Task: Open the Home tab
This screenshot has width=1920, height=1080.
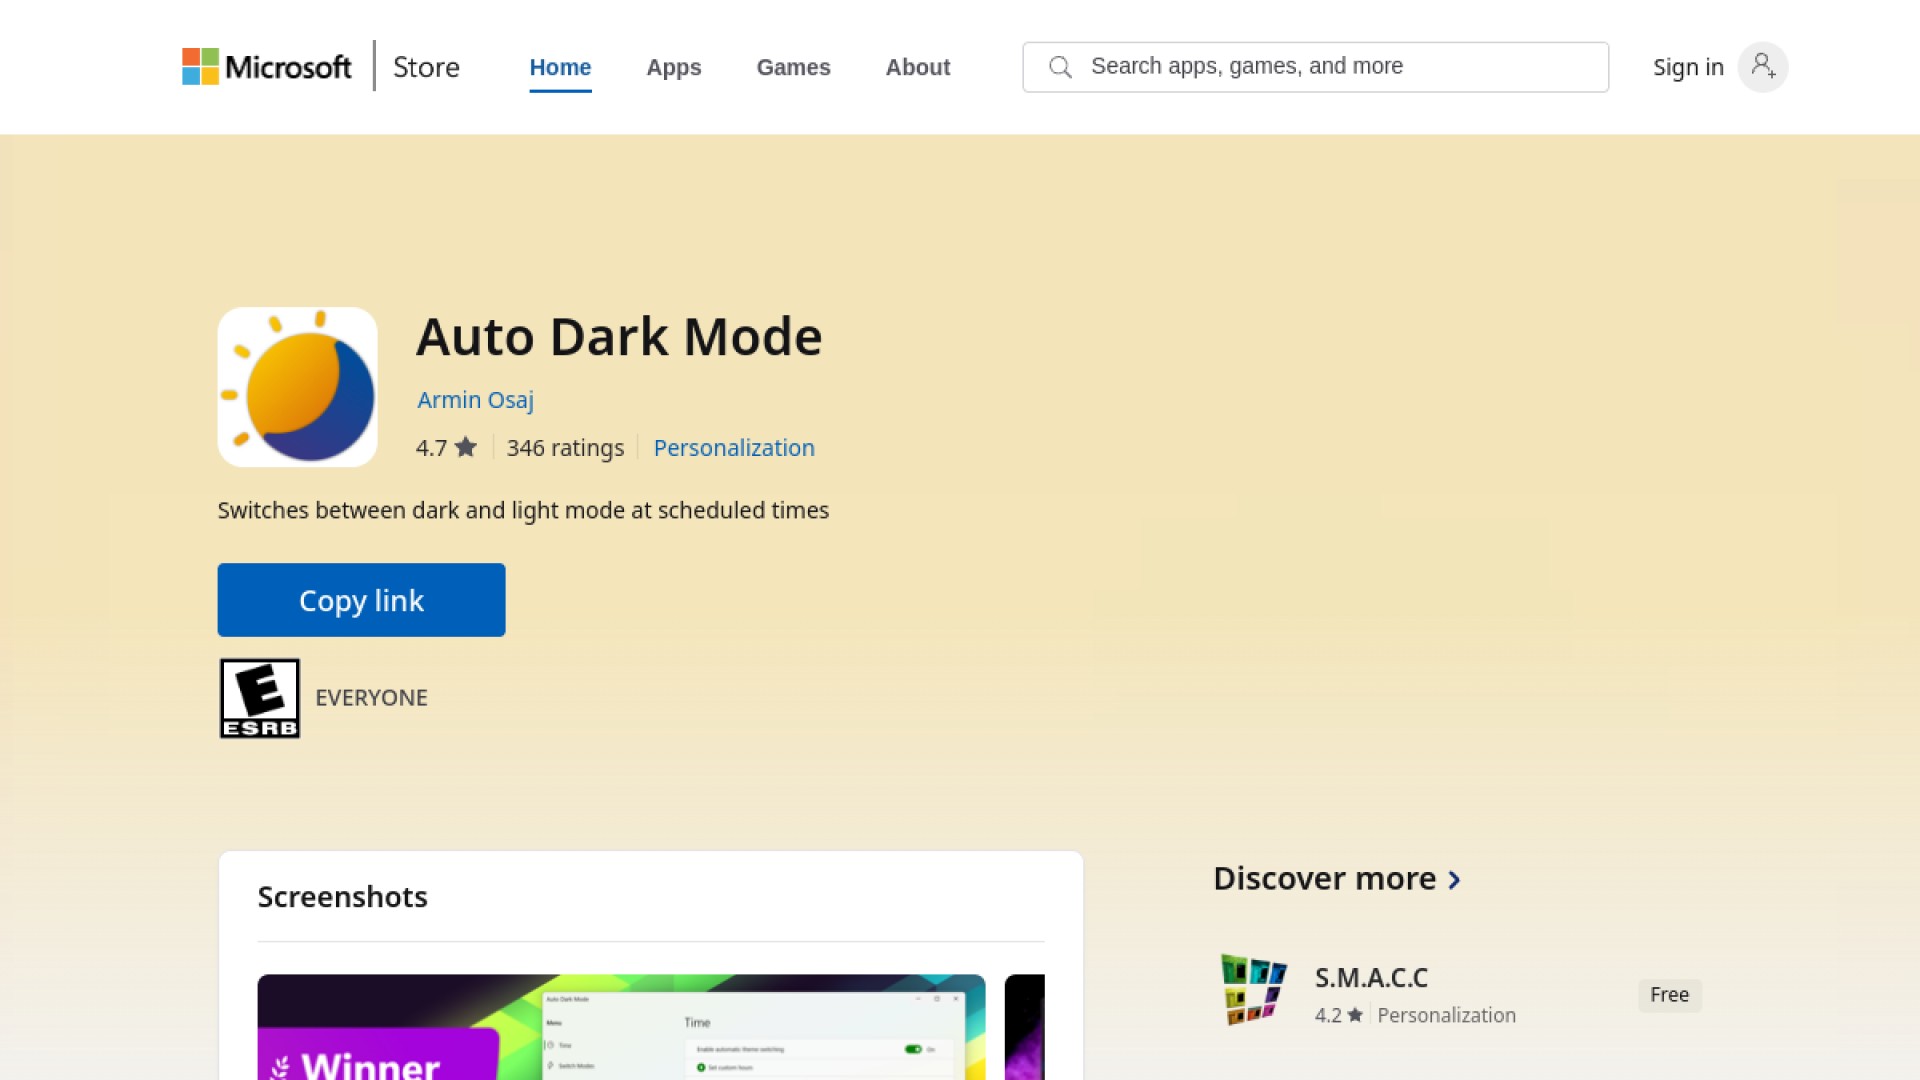Action: [x=560, y=67]
